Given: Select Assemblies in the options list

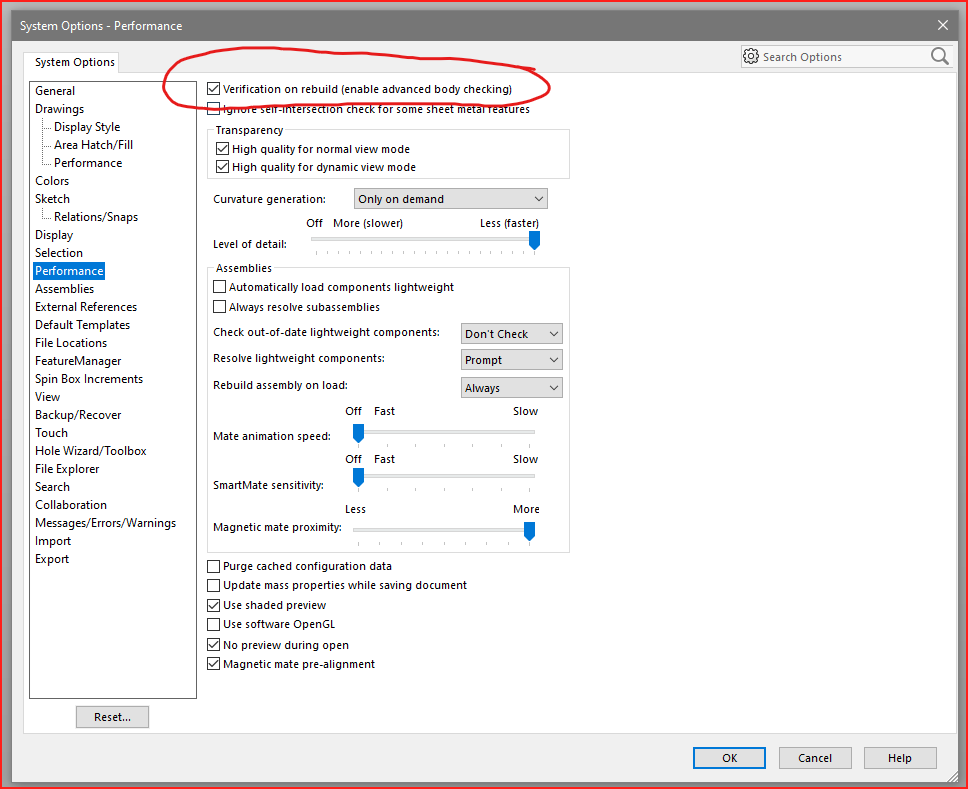Looking at the screenshot, I should [x=64, y=289].
